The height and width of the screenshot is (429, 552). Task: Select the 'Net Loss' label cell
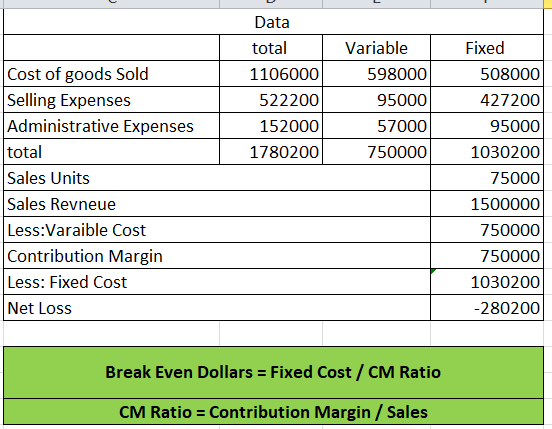(217, 308)
